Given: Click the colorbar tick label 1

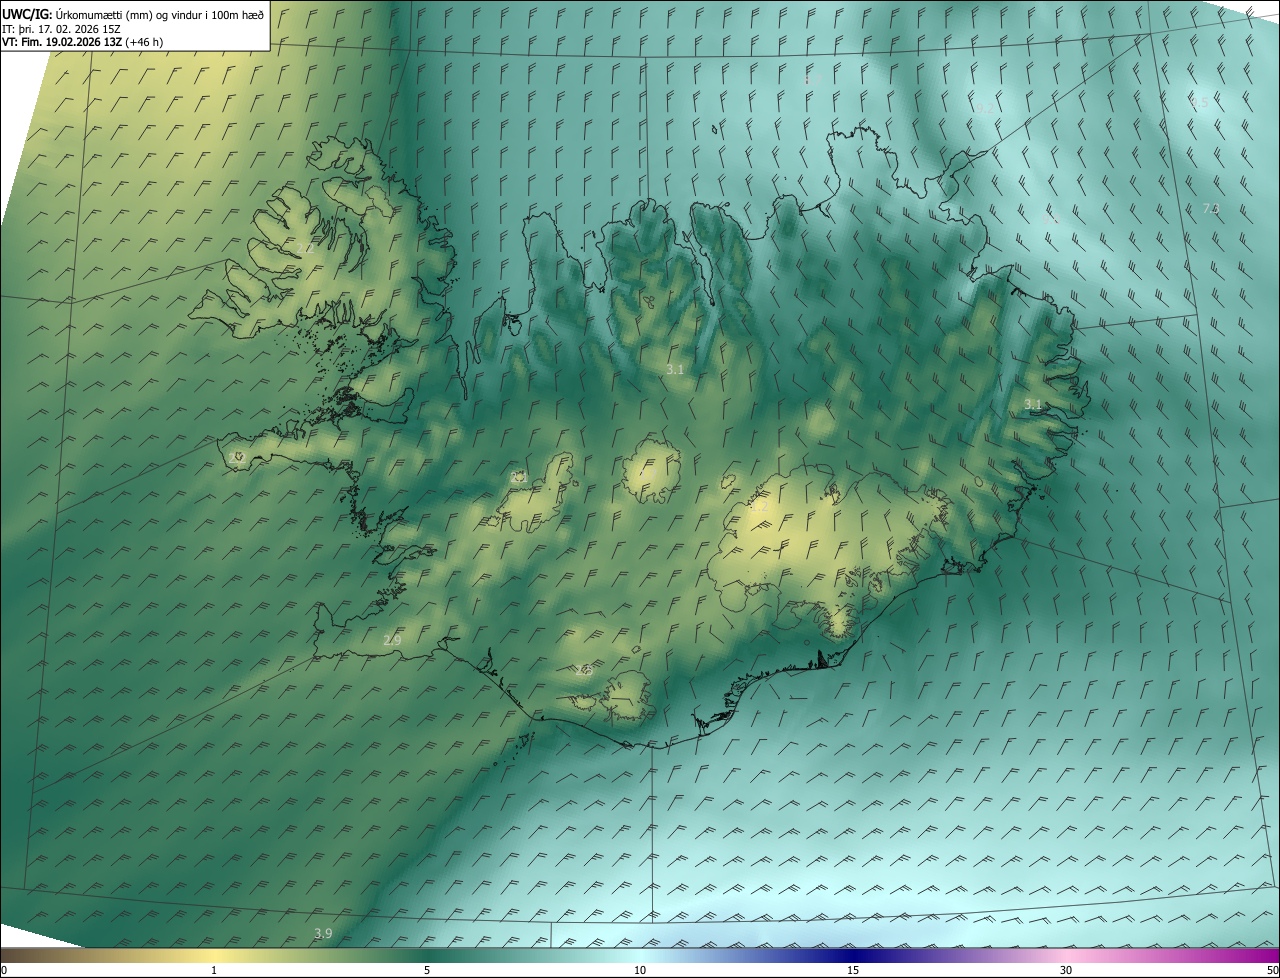Looking at the screenshot, I should click(x=214, y=970).
